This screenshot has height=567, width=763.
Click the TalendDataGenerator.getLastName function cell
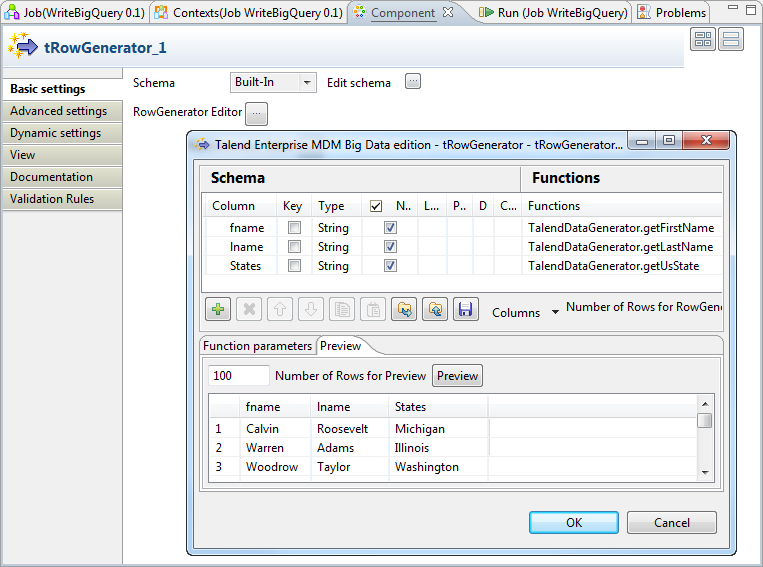point(621,247)
